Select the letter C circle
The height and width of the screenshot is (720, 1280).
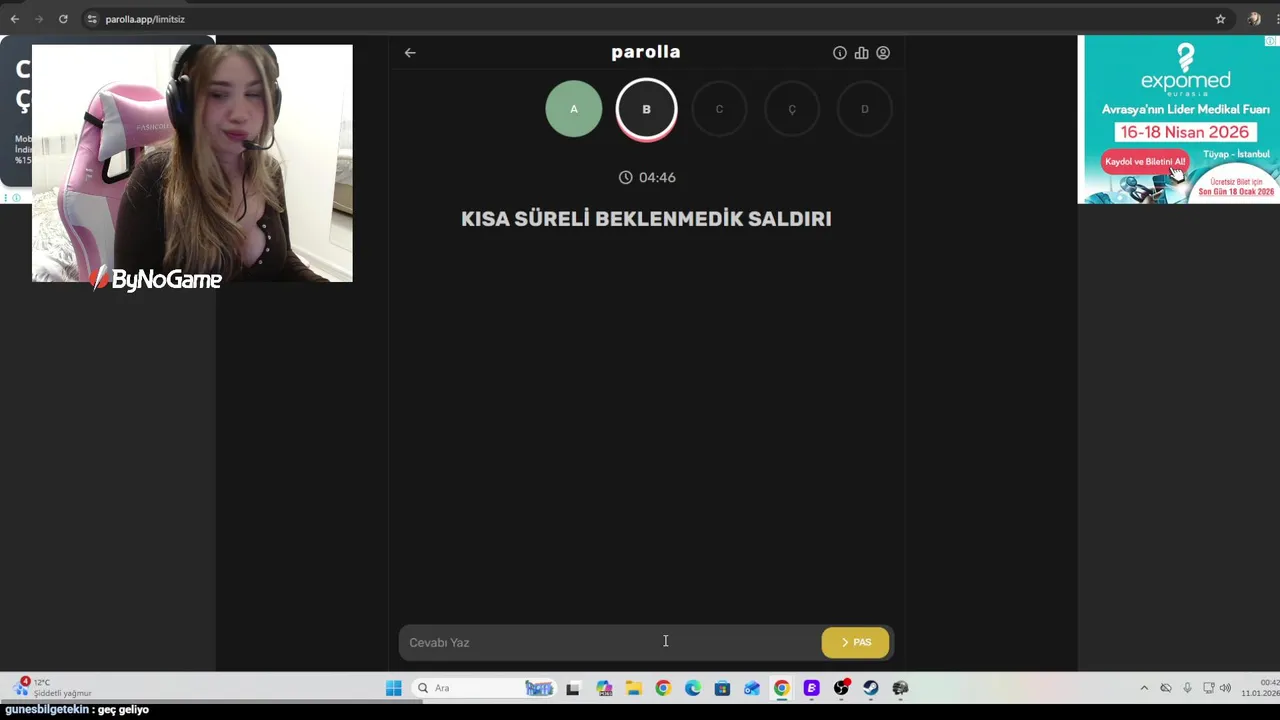pyautogui.click(x=719, y=109)
